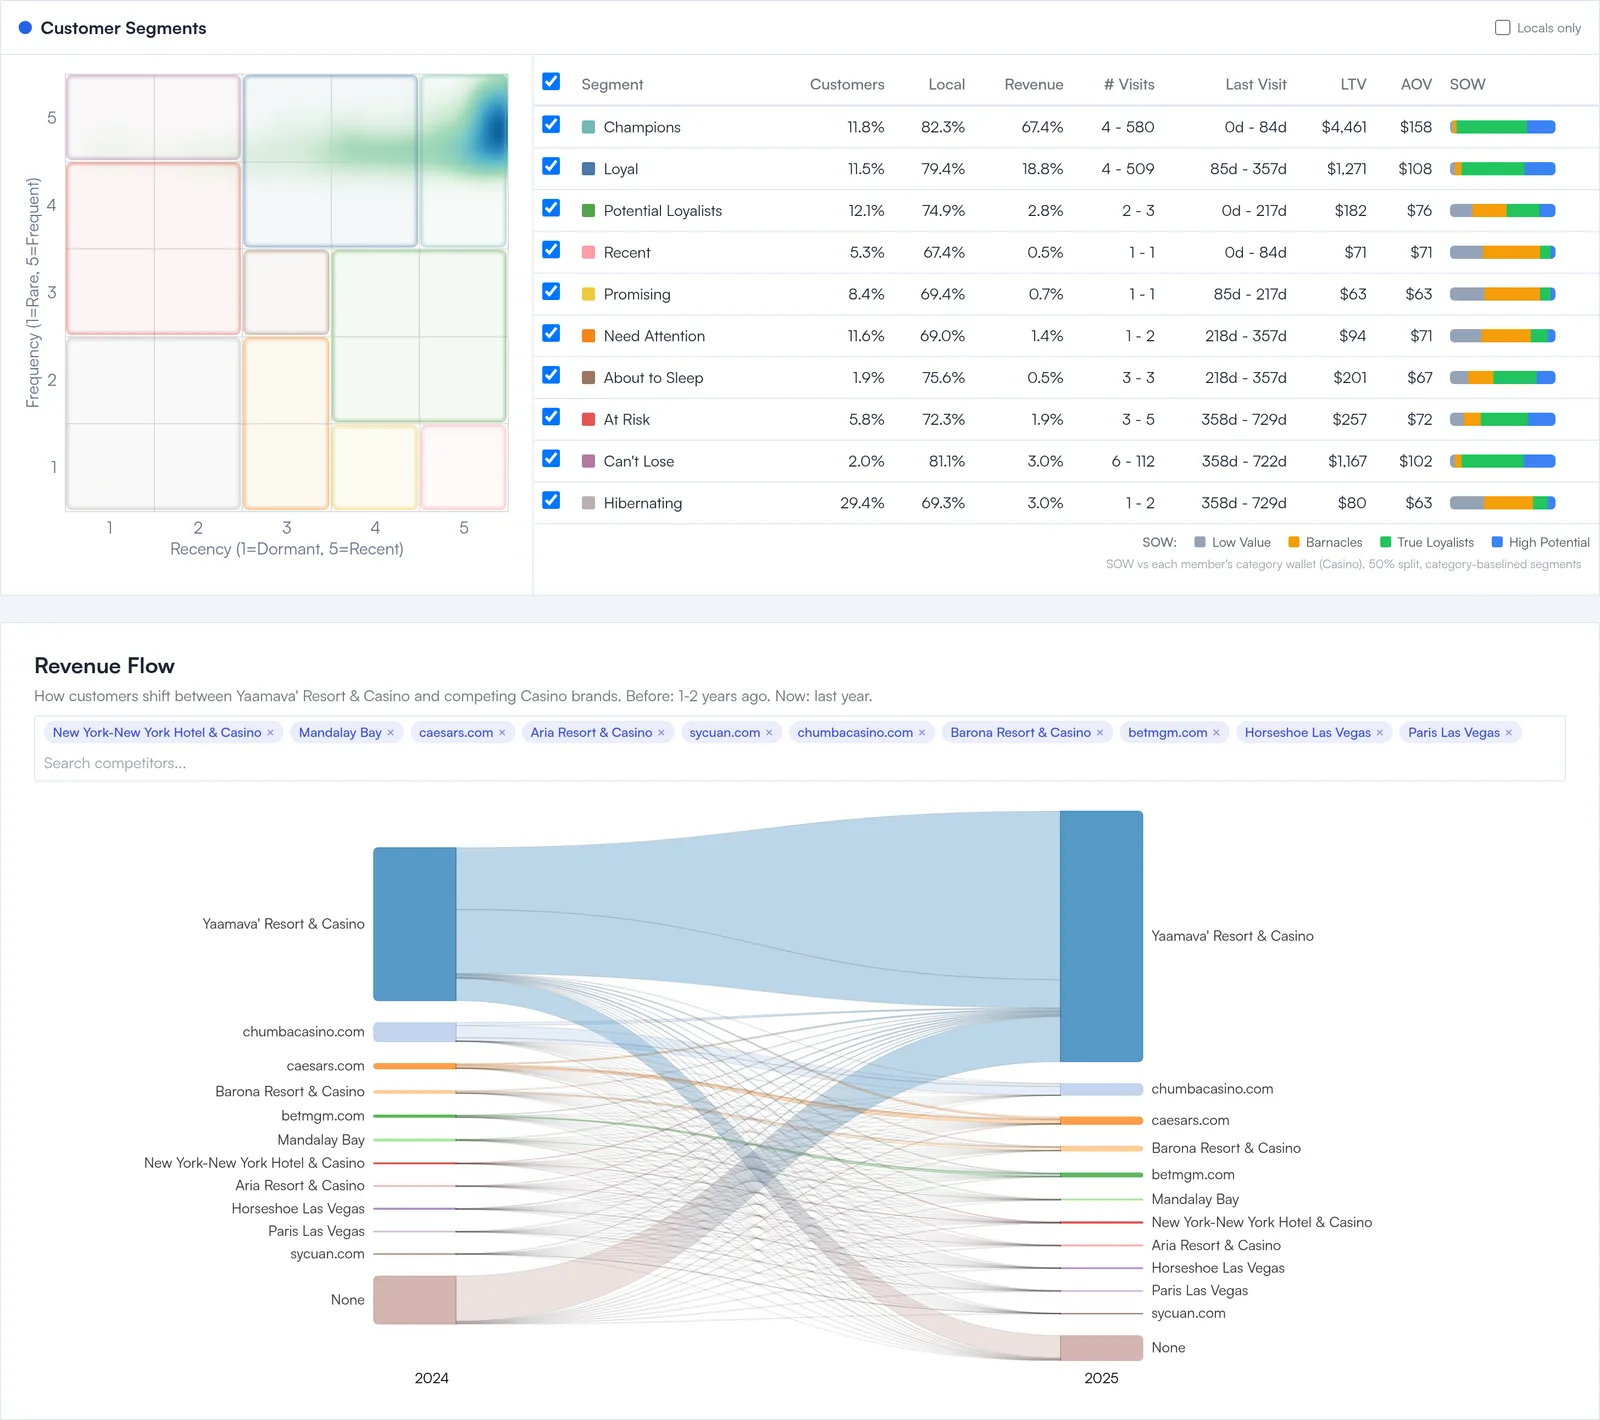Toggle the select-all Segment header checkbox

pyautogui.click(x=551, y=82)
